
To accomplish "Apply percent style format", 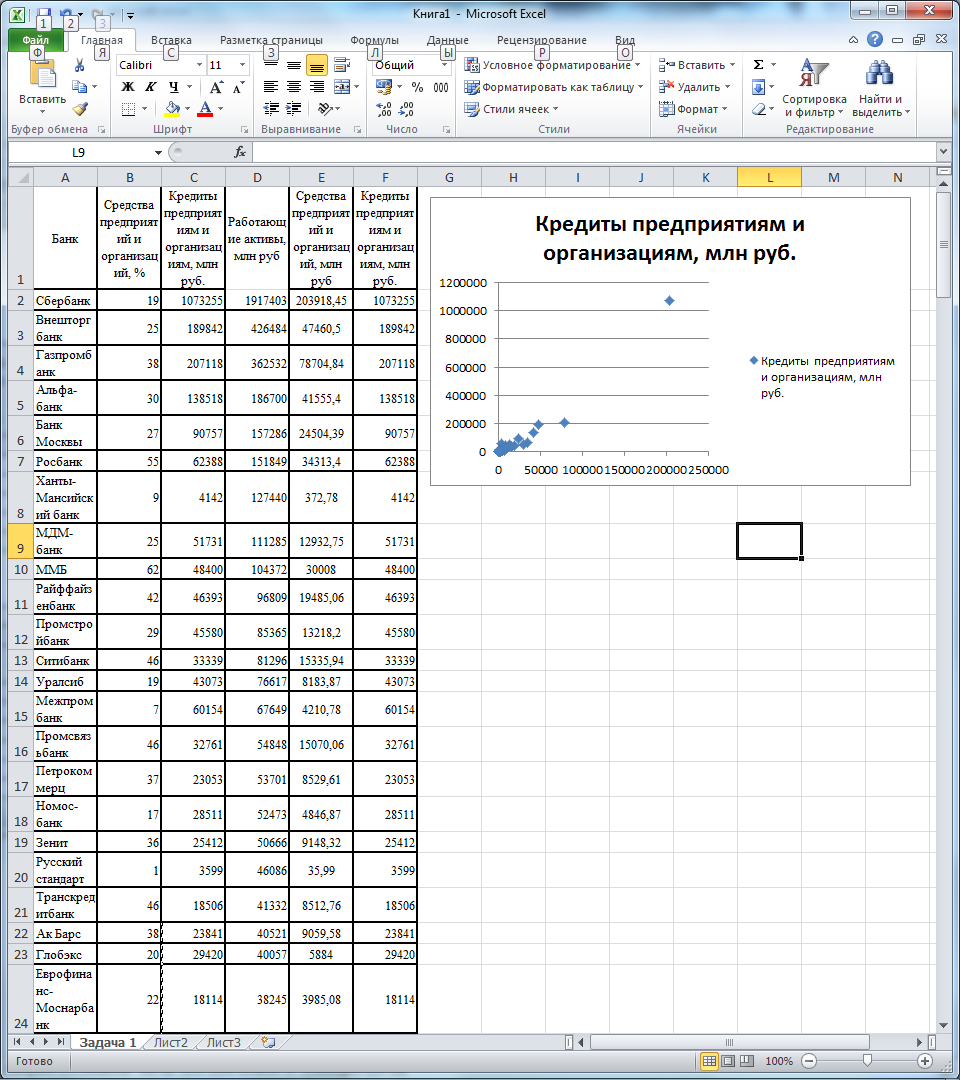I will coord(417,87).
